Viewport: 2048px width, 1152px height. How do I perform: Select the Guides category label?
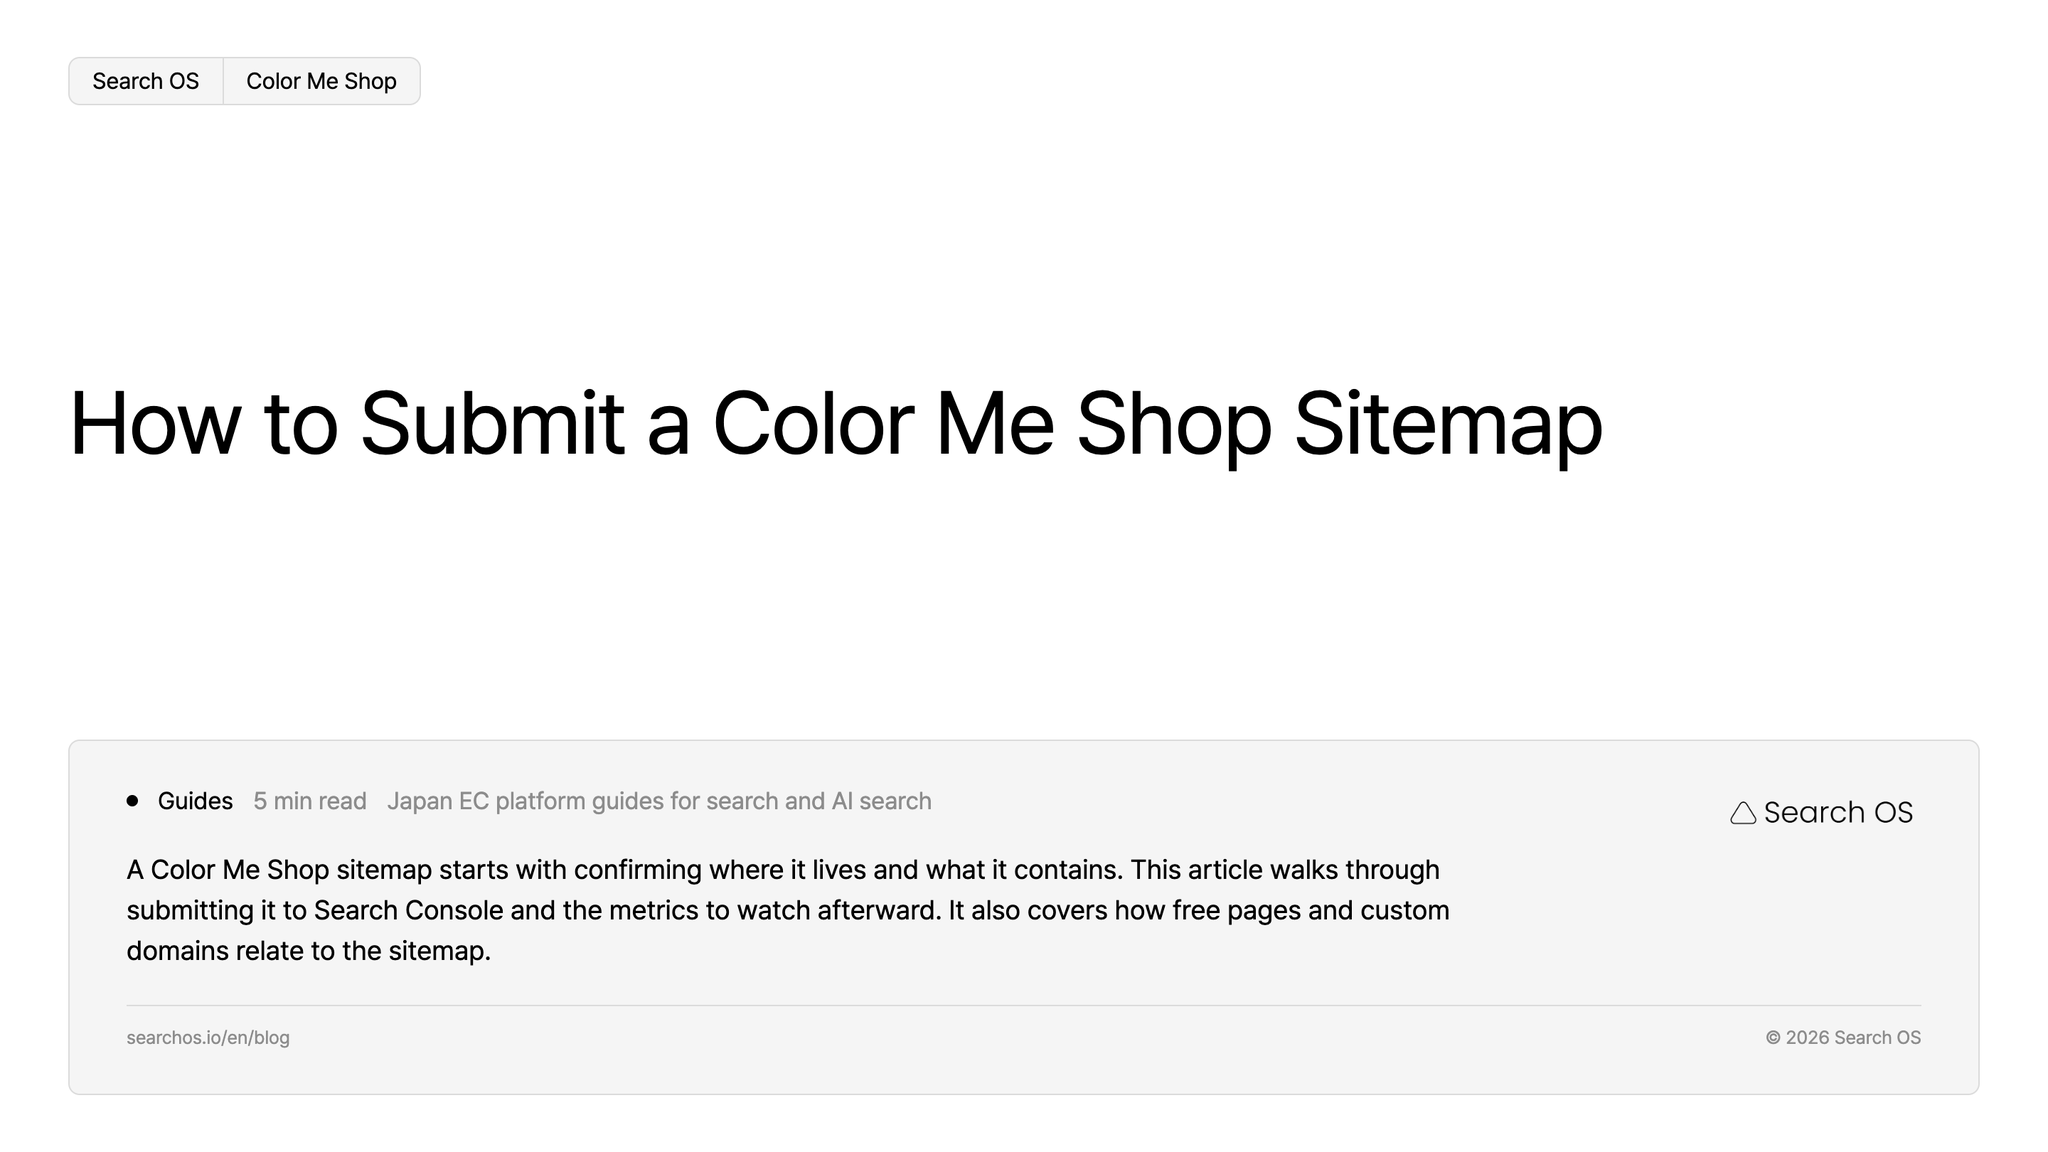pyautogui.click(x=195, y=801)
